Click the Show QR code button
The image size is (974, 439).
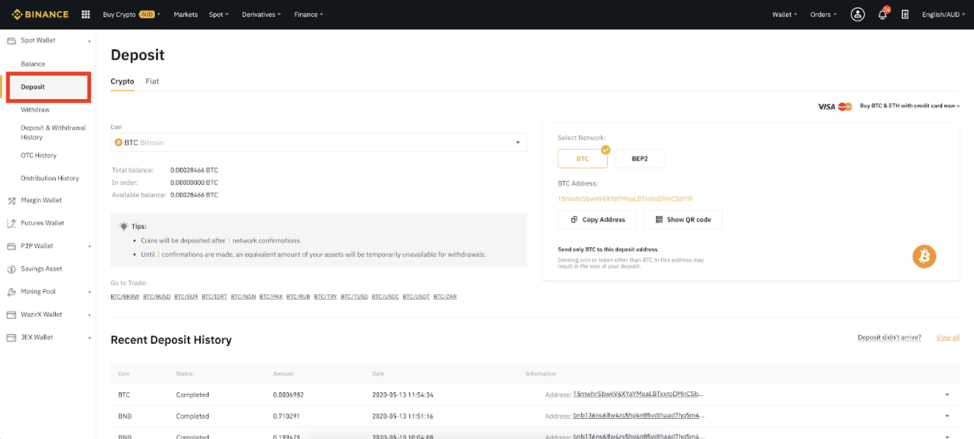pos(683,220)
